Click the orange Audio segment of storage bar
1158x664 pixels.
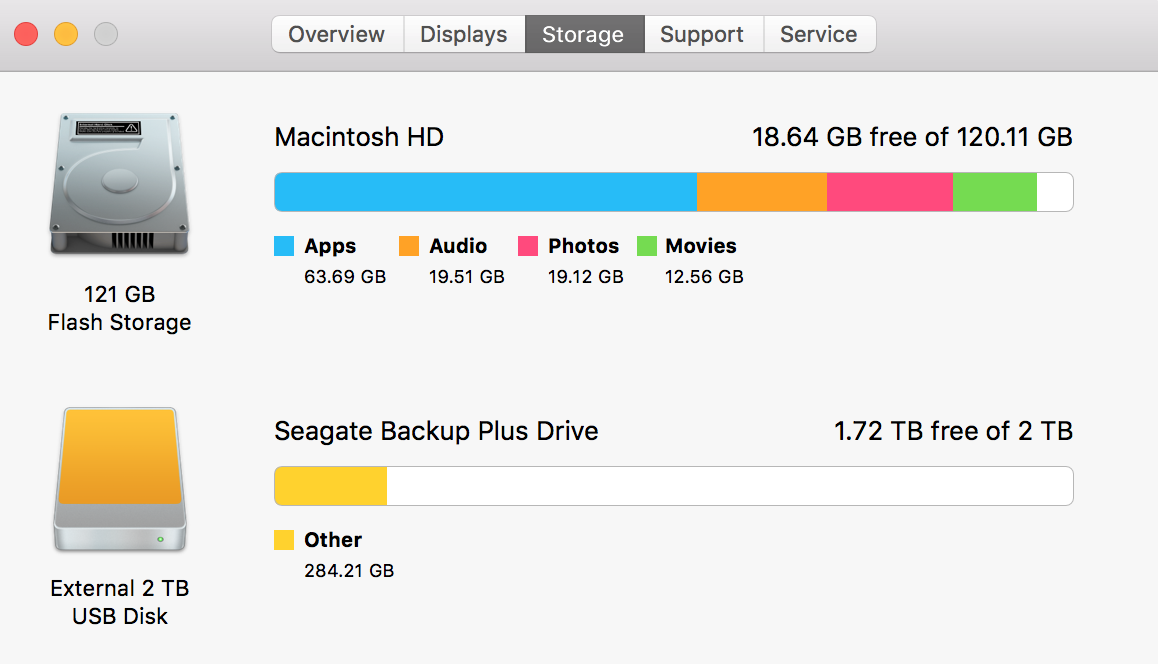[761, 192]
